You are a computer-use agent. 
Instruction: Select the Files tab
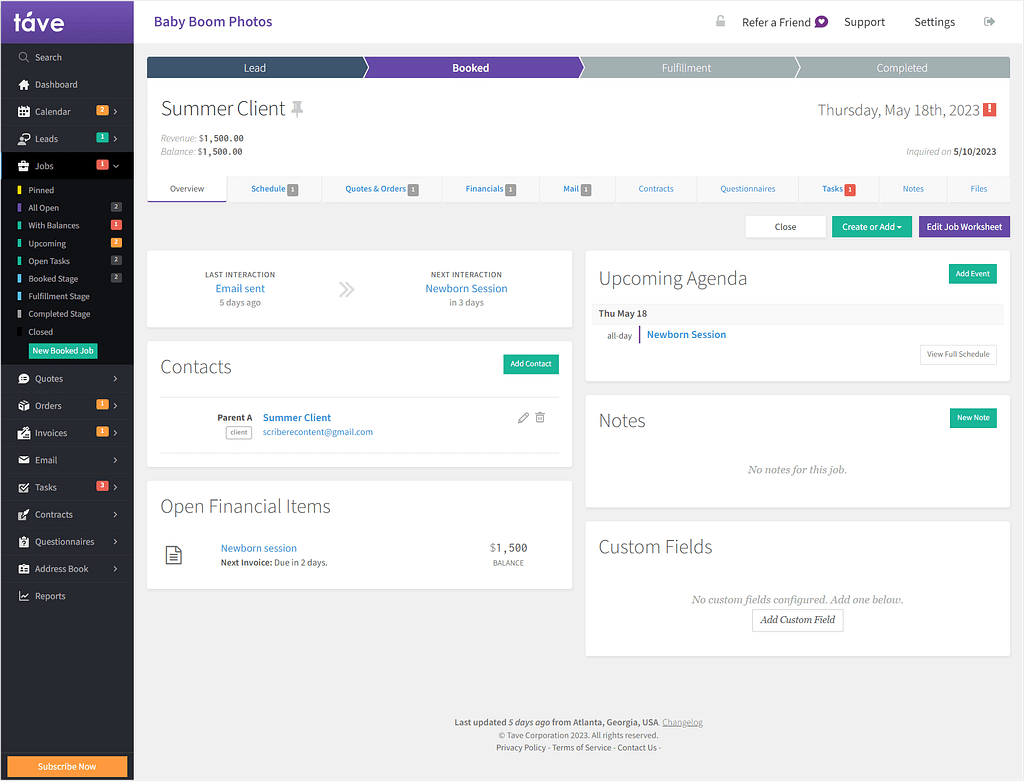(978, 189)
